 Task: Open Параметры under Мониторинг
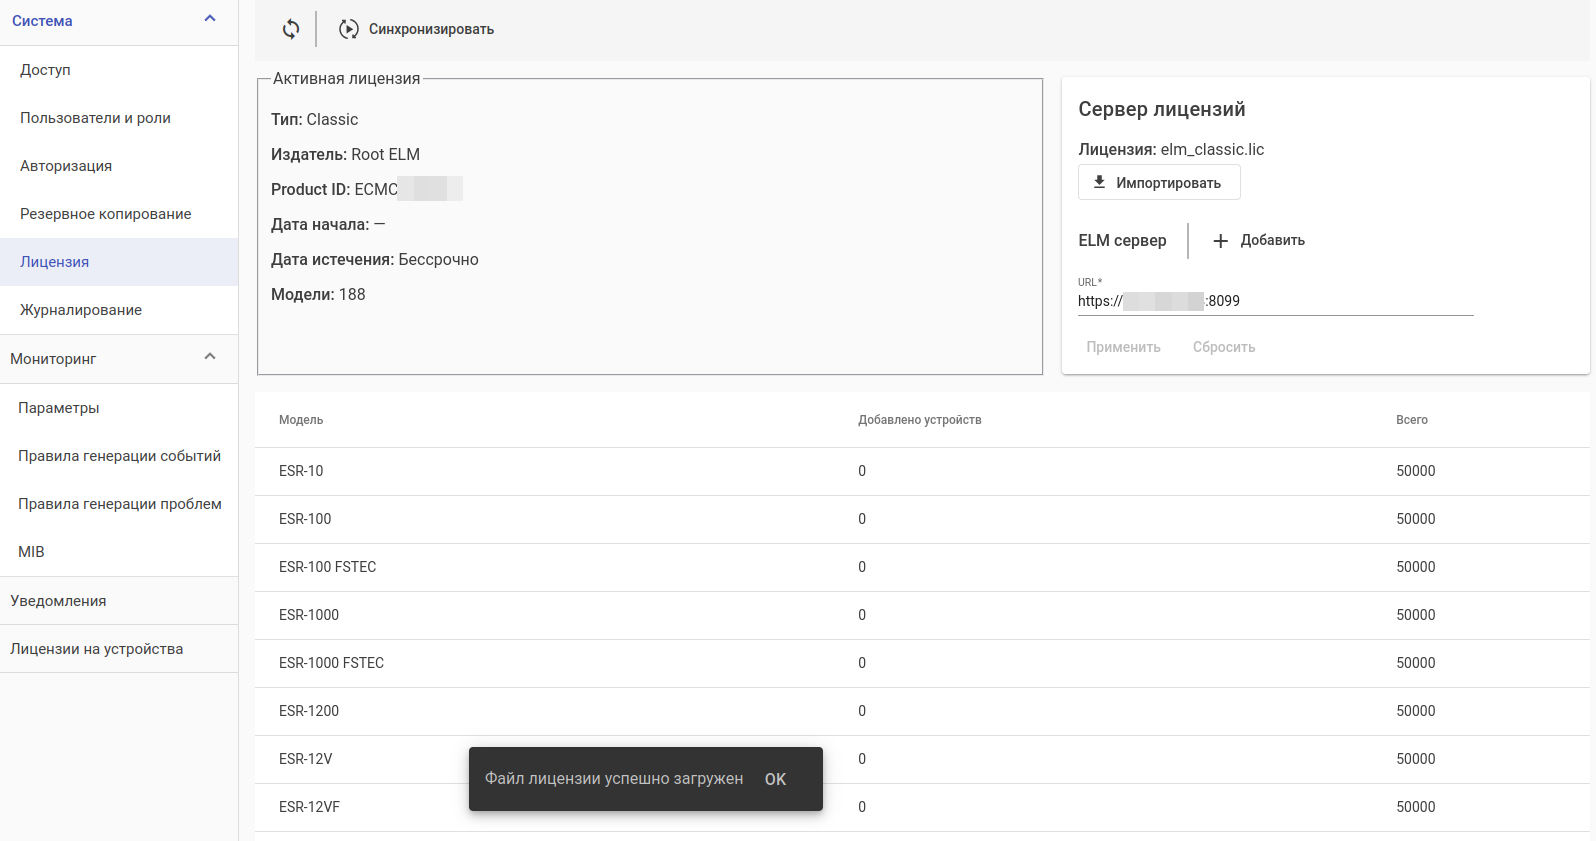pos(58,408)
